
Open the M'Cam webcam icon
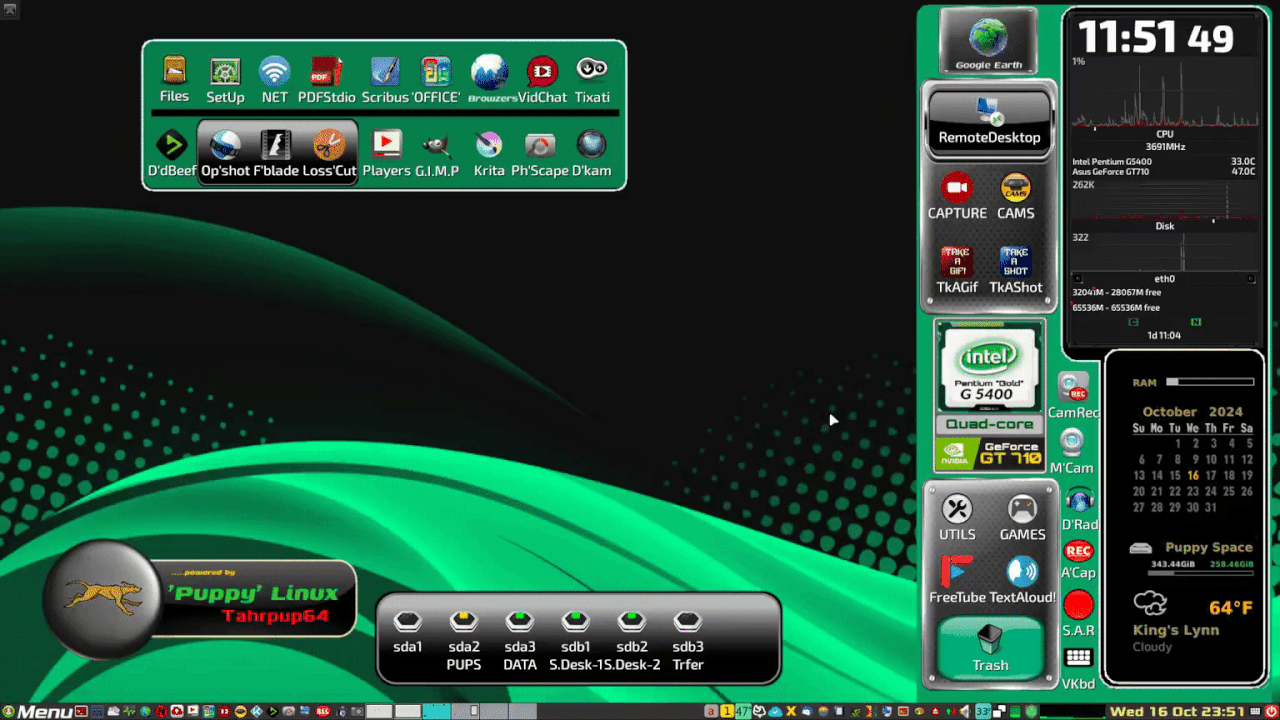click(1072, 443)
